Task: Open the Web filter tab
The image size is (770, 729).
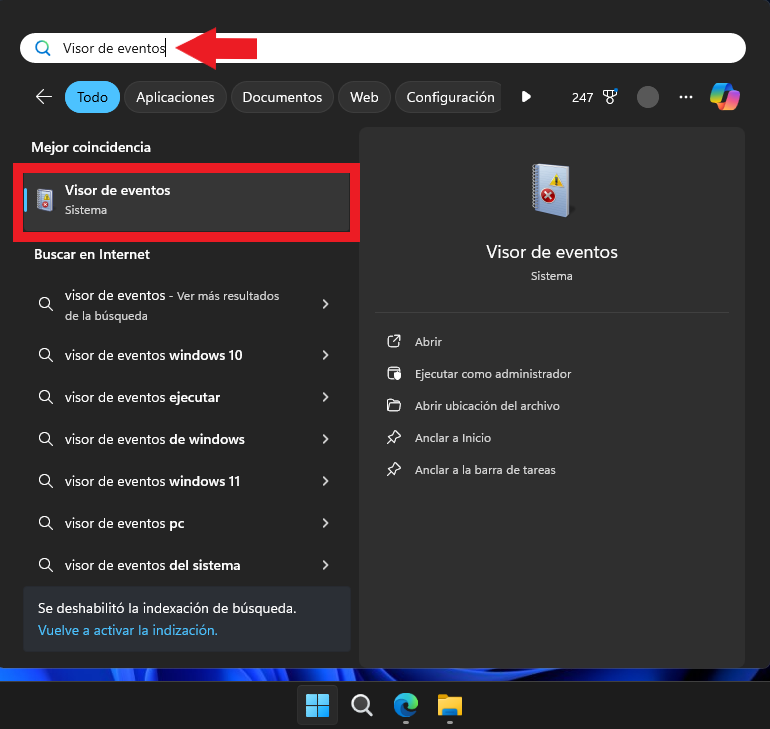Action: (364, 97)
